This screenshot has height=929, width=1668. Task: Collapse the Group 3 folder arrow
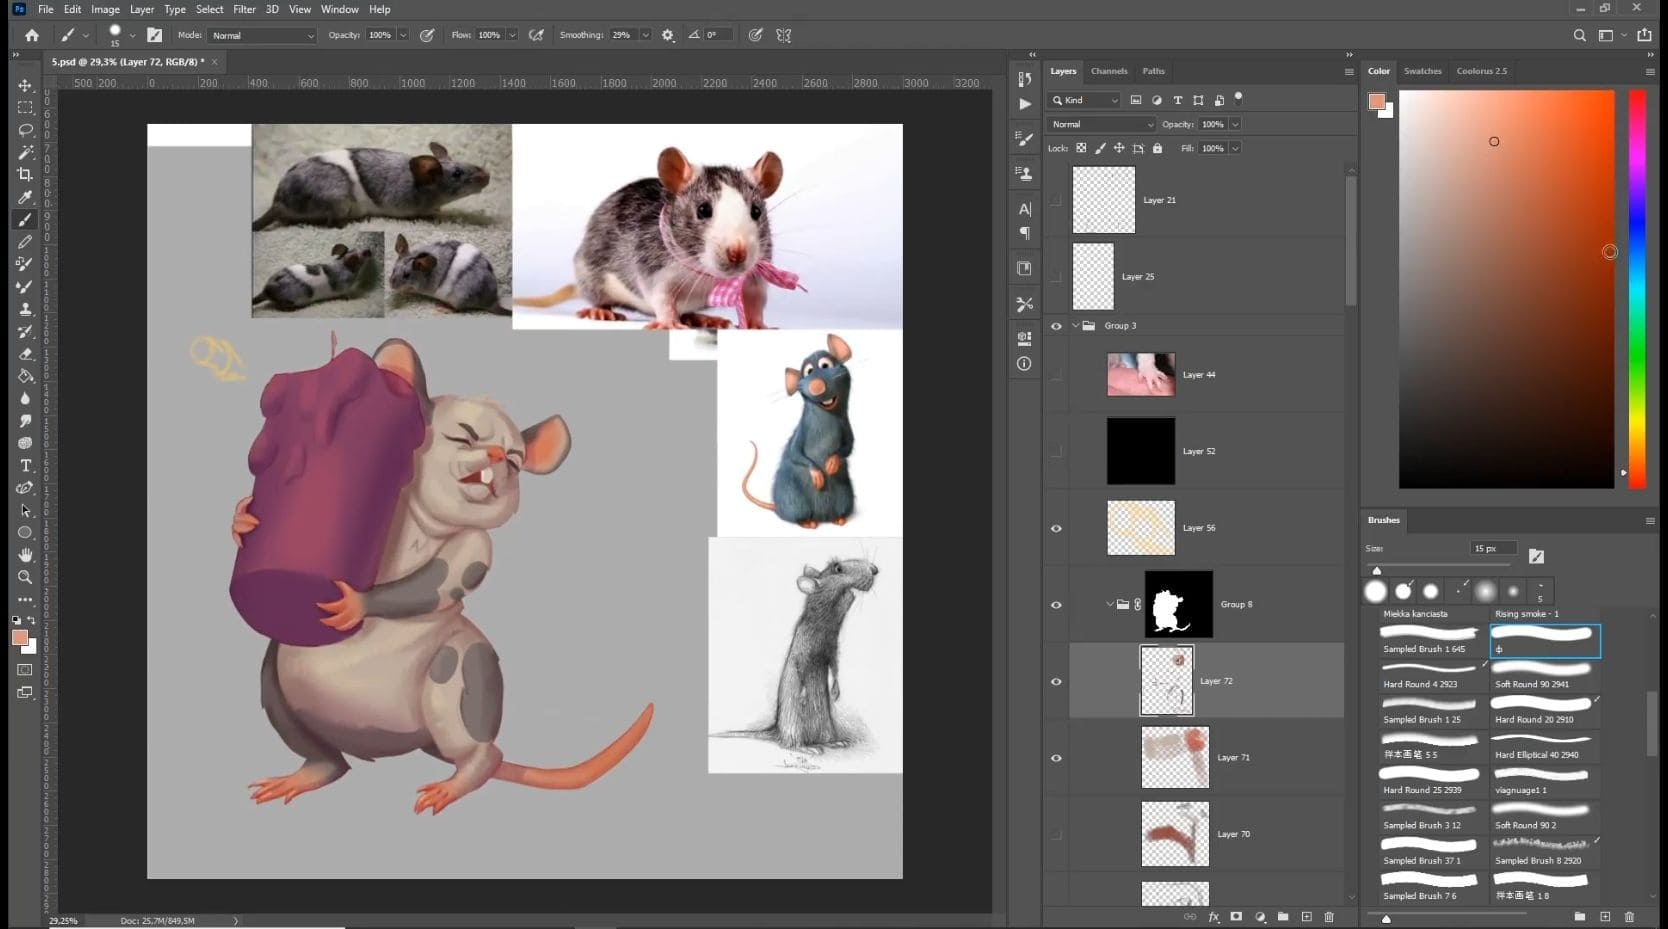1076,326
